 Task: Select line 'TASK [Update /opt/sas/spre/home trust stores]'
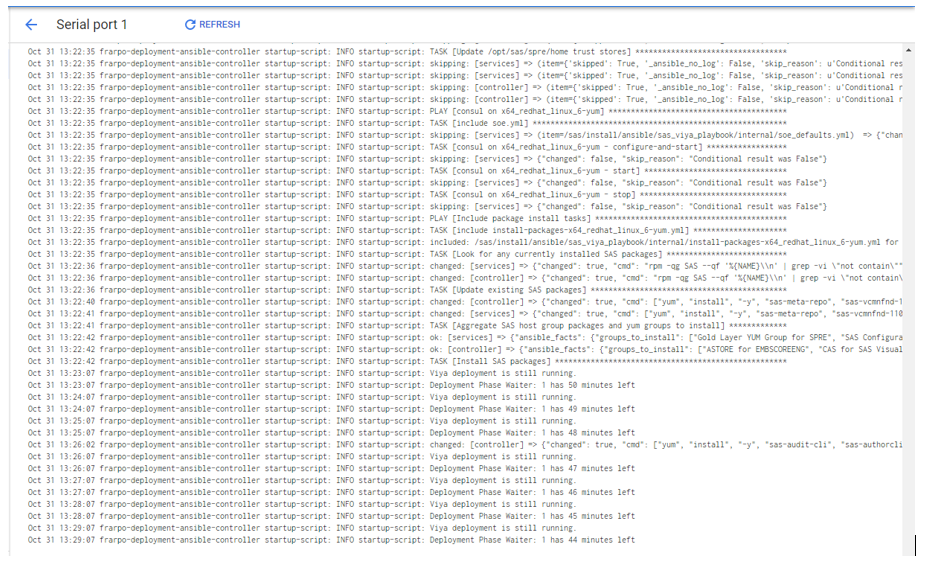pyautogui.click(x=407, y=52)
